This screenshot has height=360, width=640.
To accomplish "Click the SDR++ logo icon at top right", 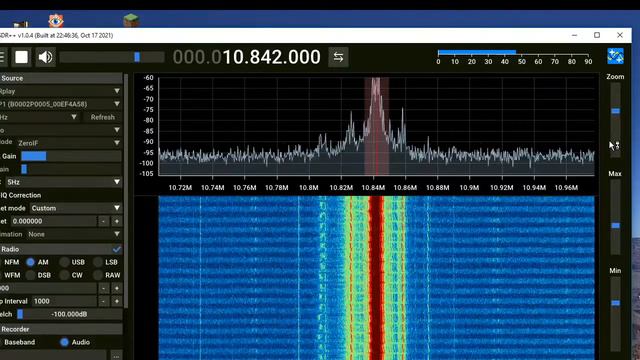I will [x=615, y=56].
